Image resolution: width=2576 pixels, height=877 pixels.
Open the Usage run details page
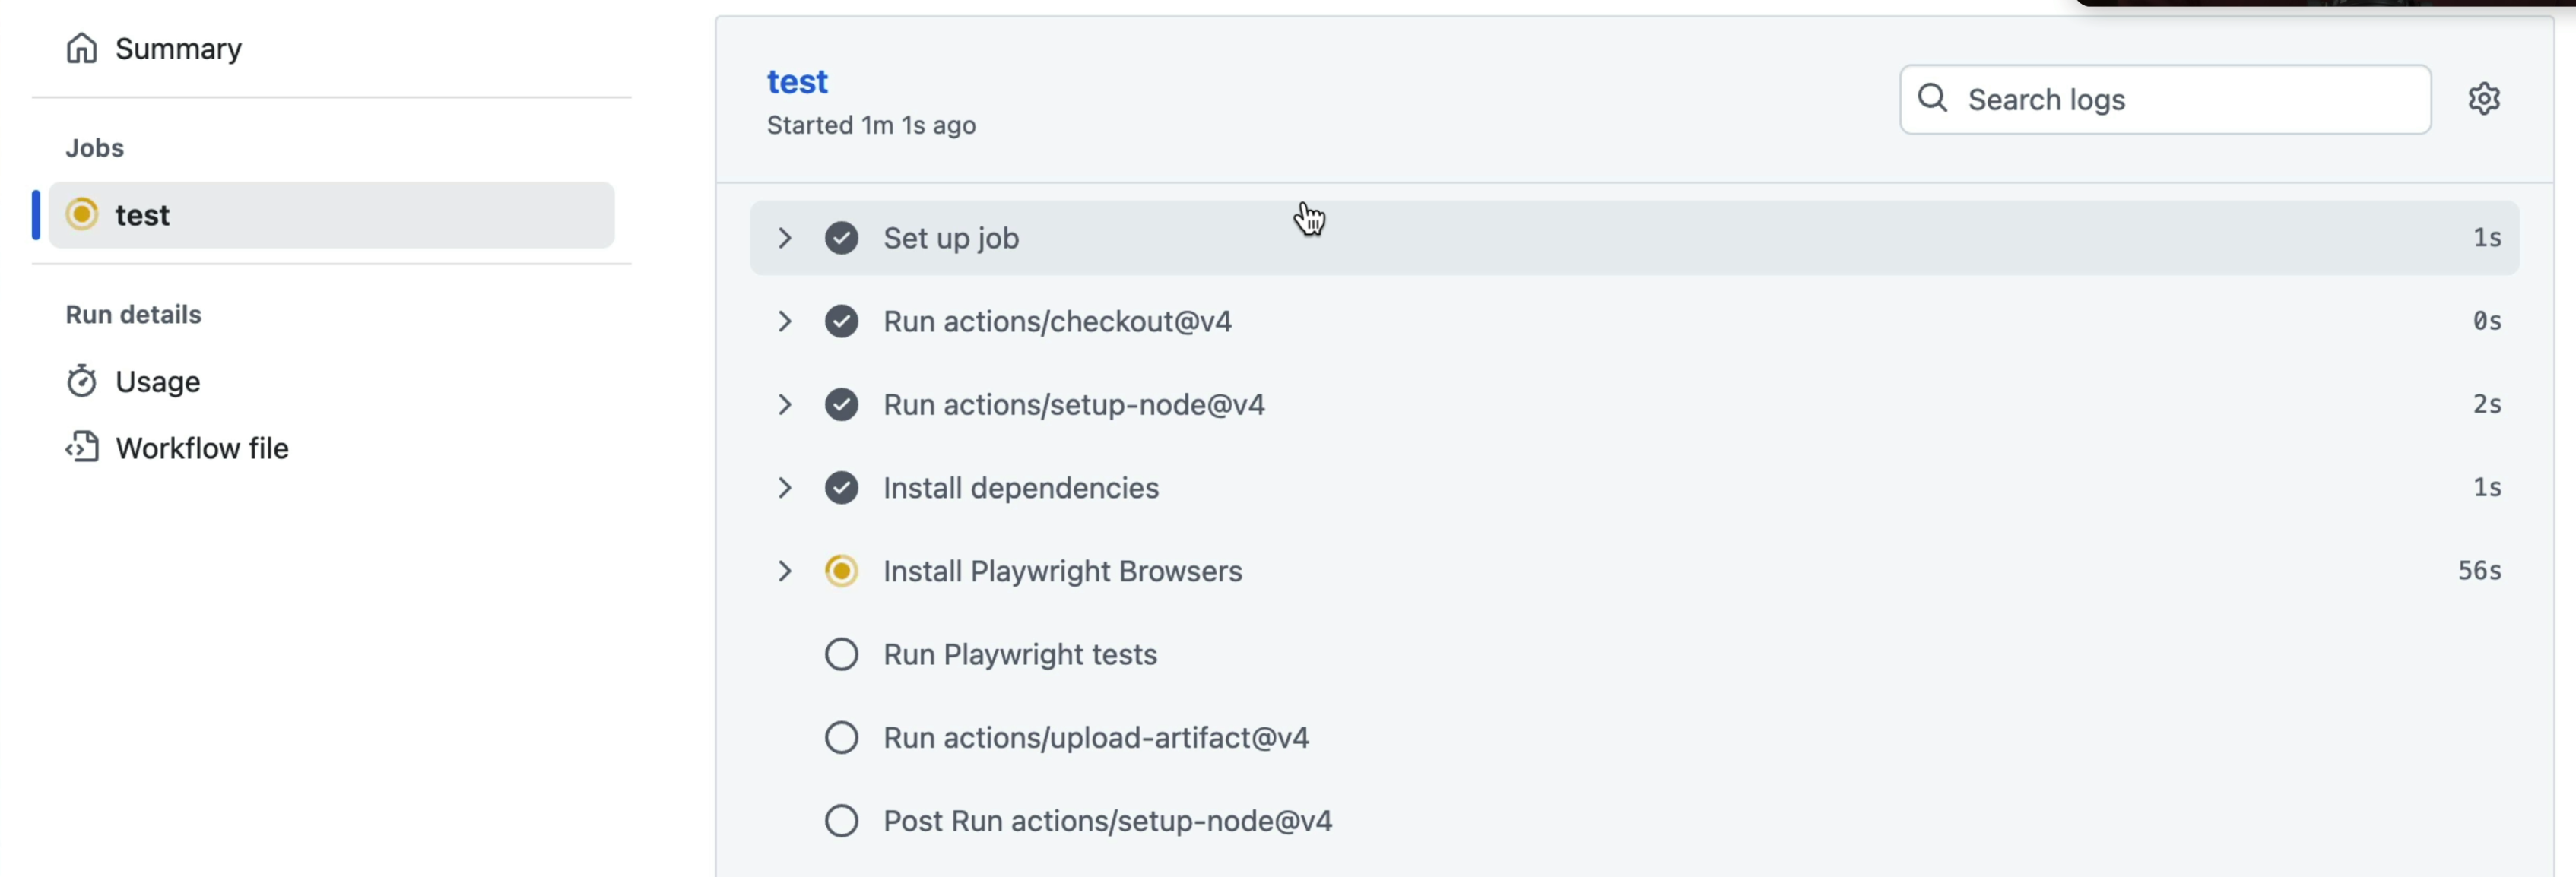tap(158, 381)
